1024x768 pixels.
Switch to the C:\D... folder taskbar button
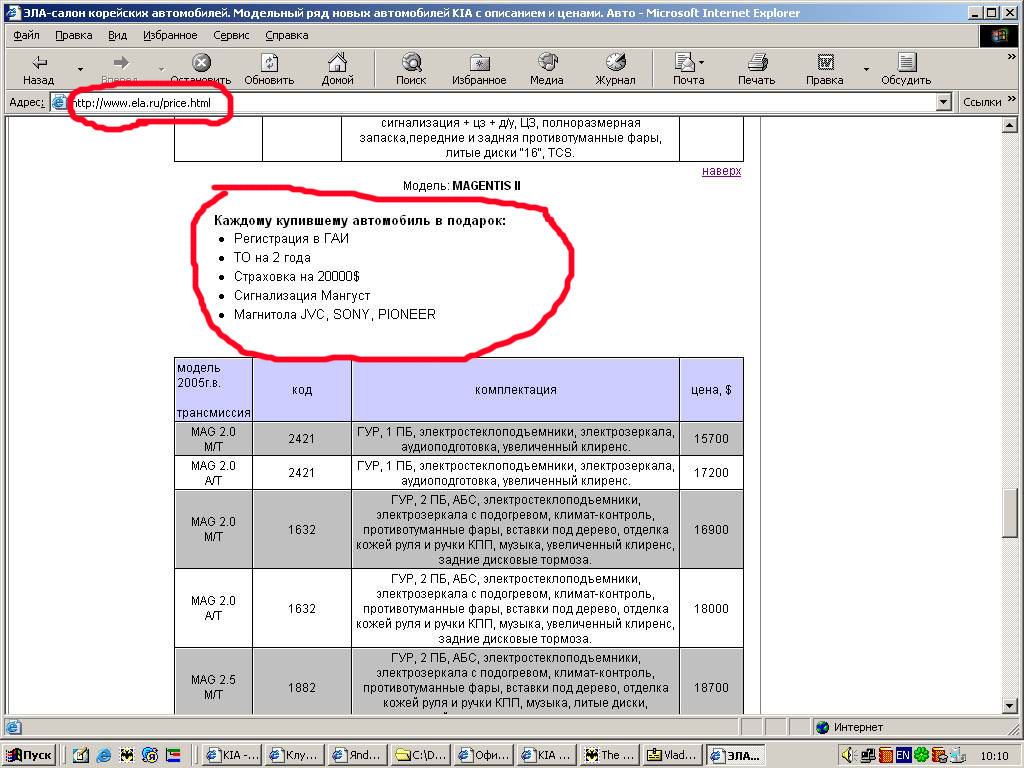421,755
